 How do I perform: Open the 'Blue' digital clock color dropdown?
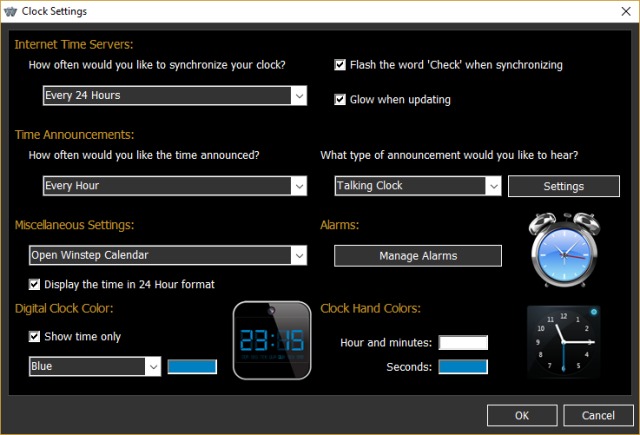point(95,367)
